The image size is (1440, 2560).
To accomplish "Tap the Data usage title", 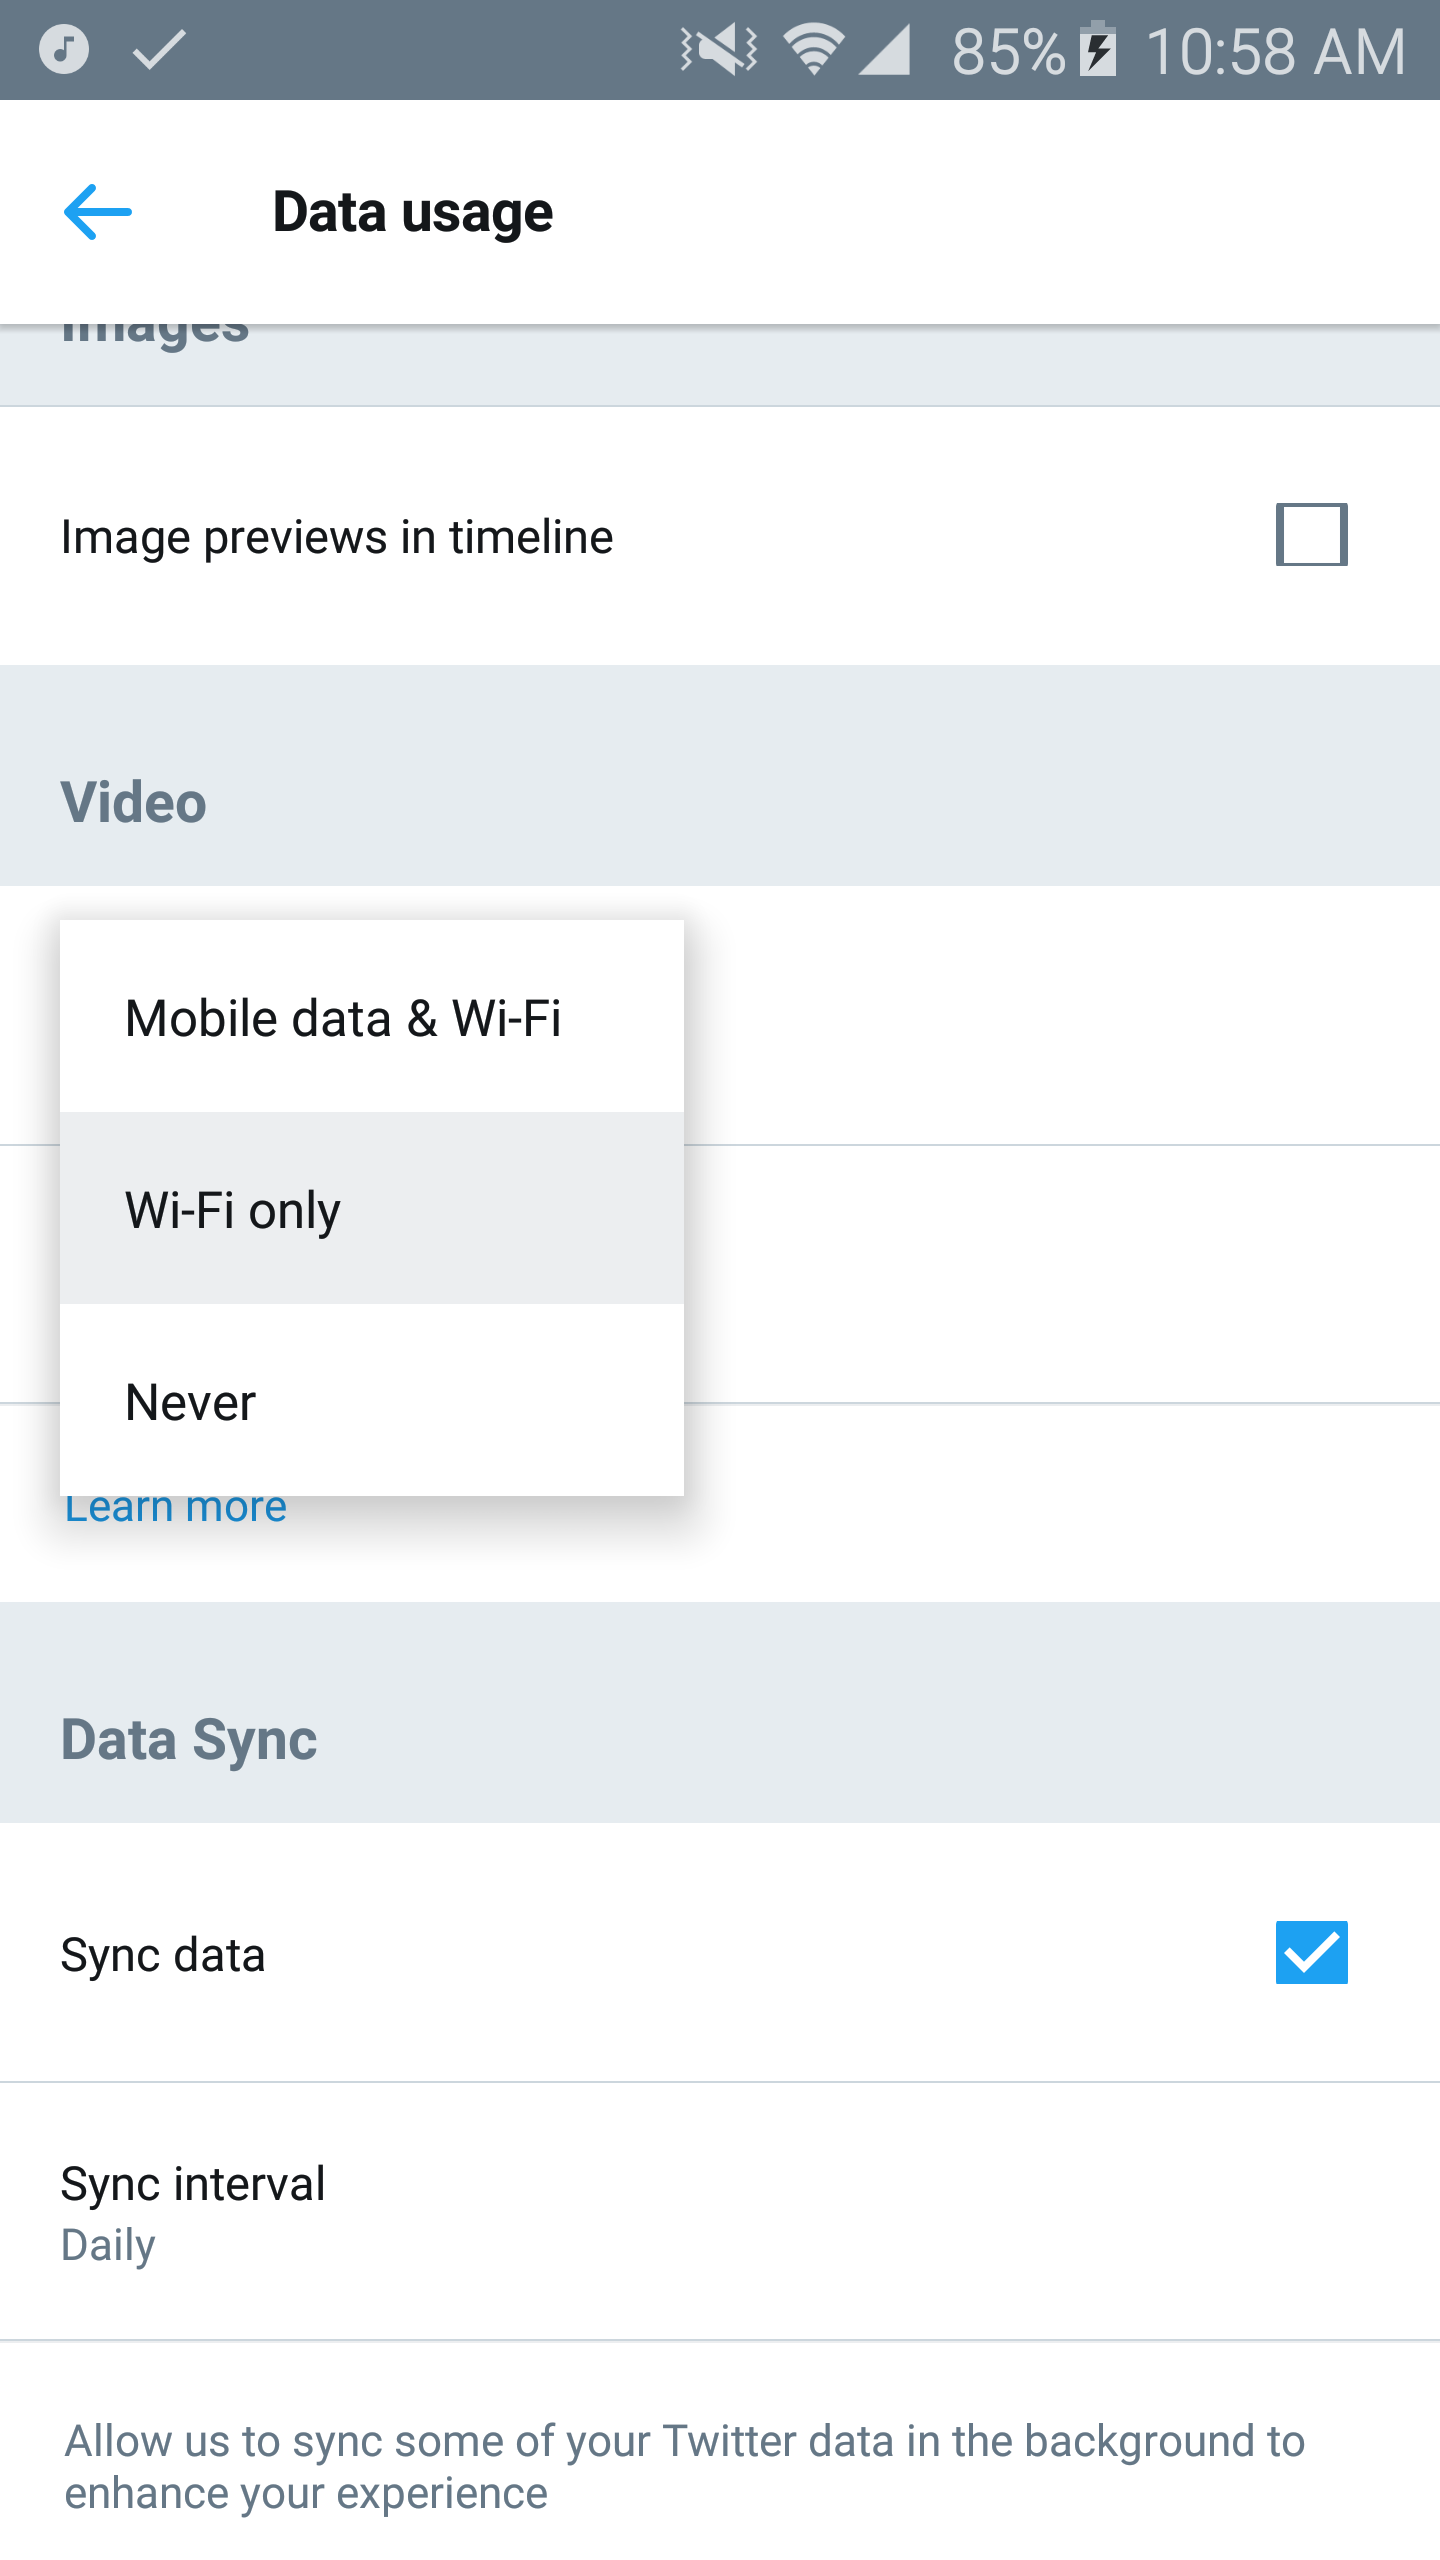I will pyautogui.click(x=412, y=212).
